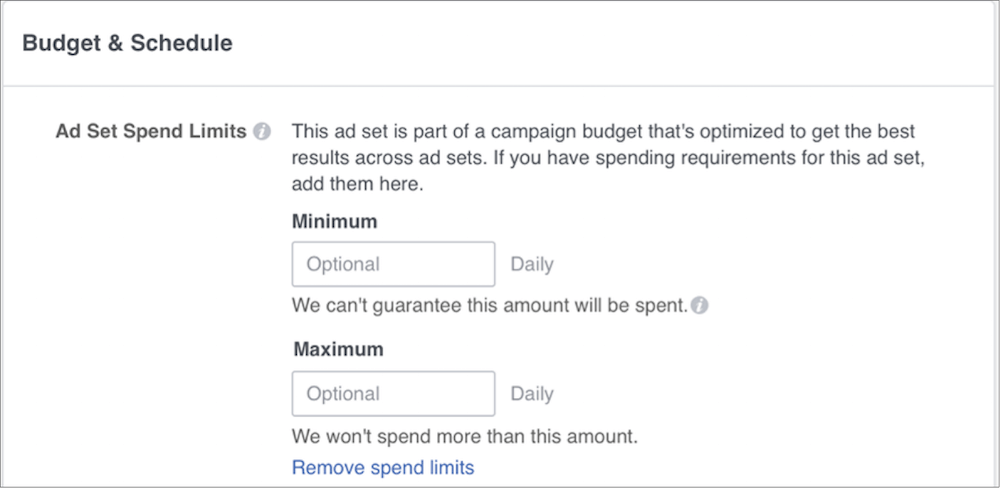Click the info icon beside Ad Set Spend Limits
This screenshot has height=488, width=1000.
point(262,132)
